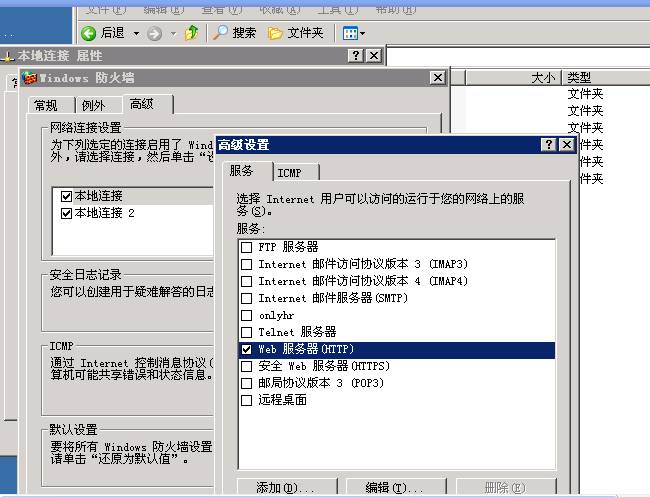Enable the 远程桌面 checkbox
Viewport: 650px width, 497px height.
coord(247,400)
